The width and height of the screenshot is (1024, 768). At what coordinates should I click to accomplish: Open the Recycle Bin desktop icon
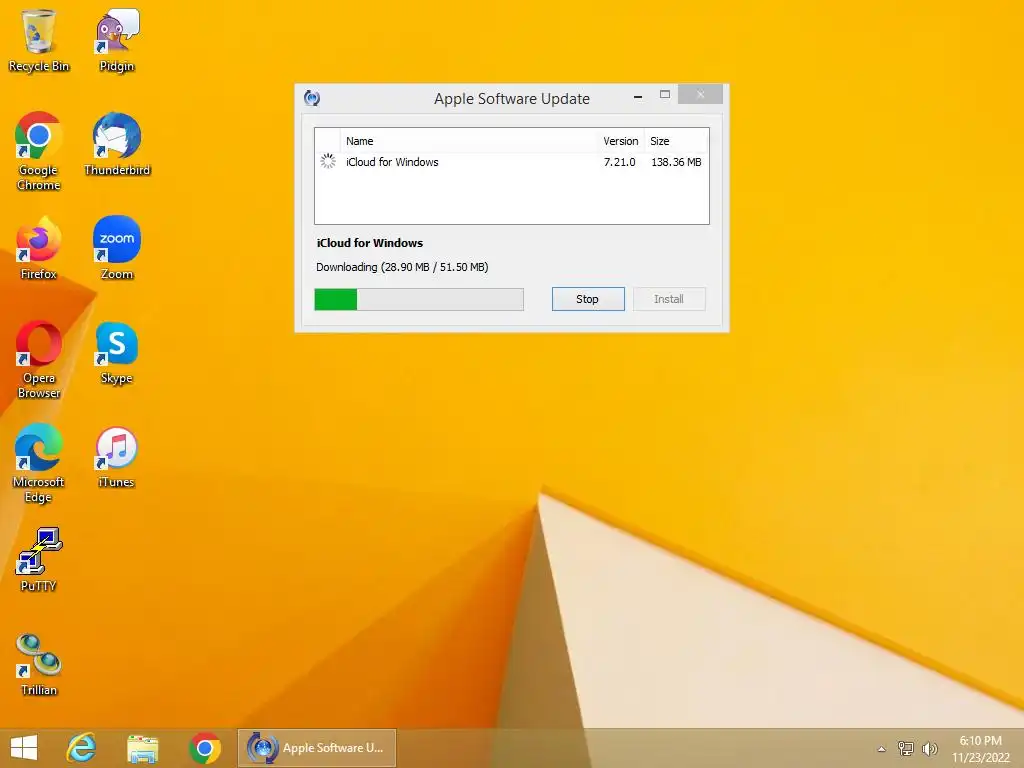39,39
